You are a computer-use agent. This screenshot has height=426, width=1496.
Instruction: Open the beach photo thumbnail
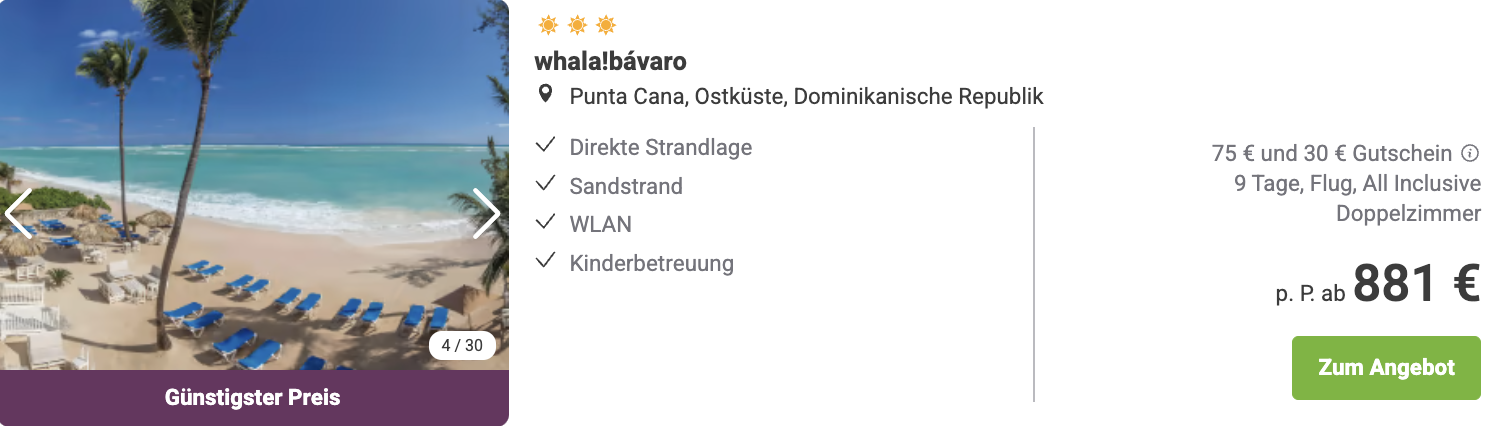click(x=254, y=185)
